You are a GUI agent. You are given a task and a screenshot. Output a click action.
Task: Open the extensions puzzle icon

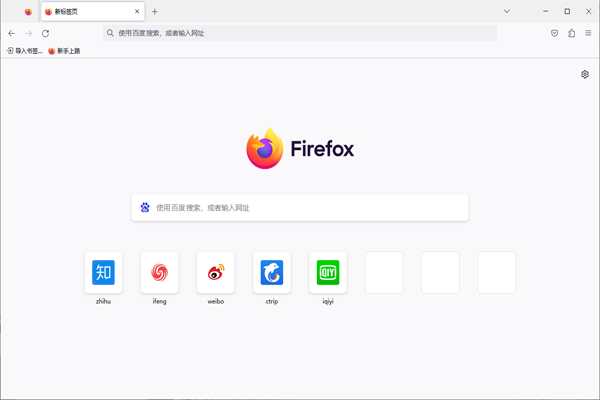pyautogui.click(x=571, y=33)
